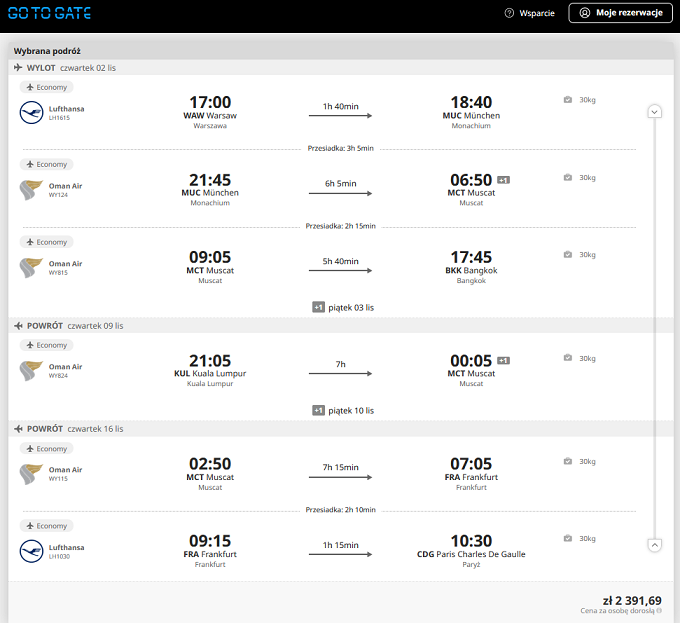Select the POWRÓT czwartek 16 lis header
Screen dimensions: 680x623
pos(340,429)
